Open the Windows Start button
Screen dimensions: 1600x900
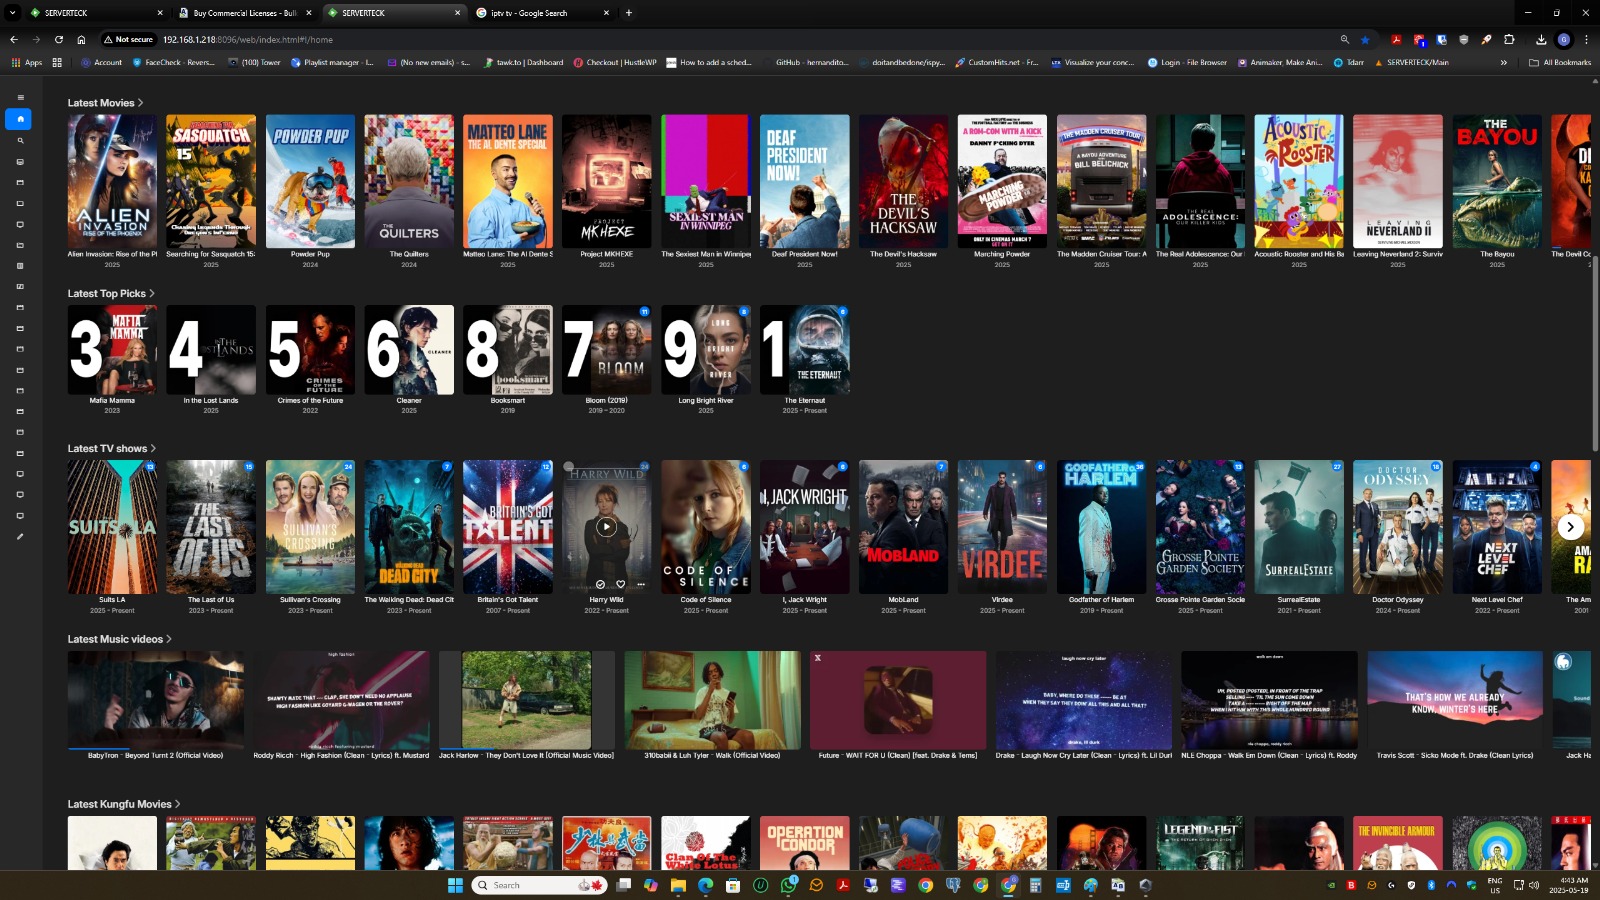455,885
